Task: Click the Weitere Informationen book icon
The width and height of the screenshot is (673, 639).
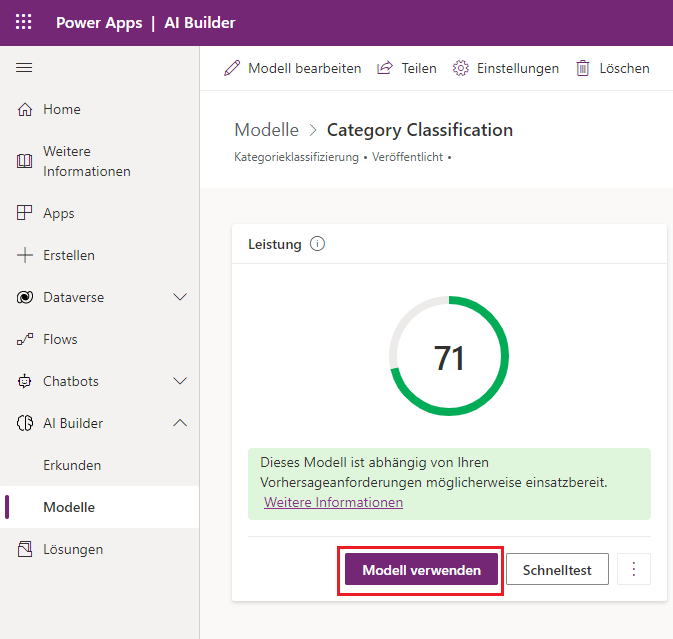Action: (x=25, y=162)
